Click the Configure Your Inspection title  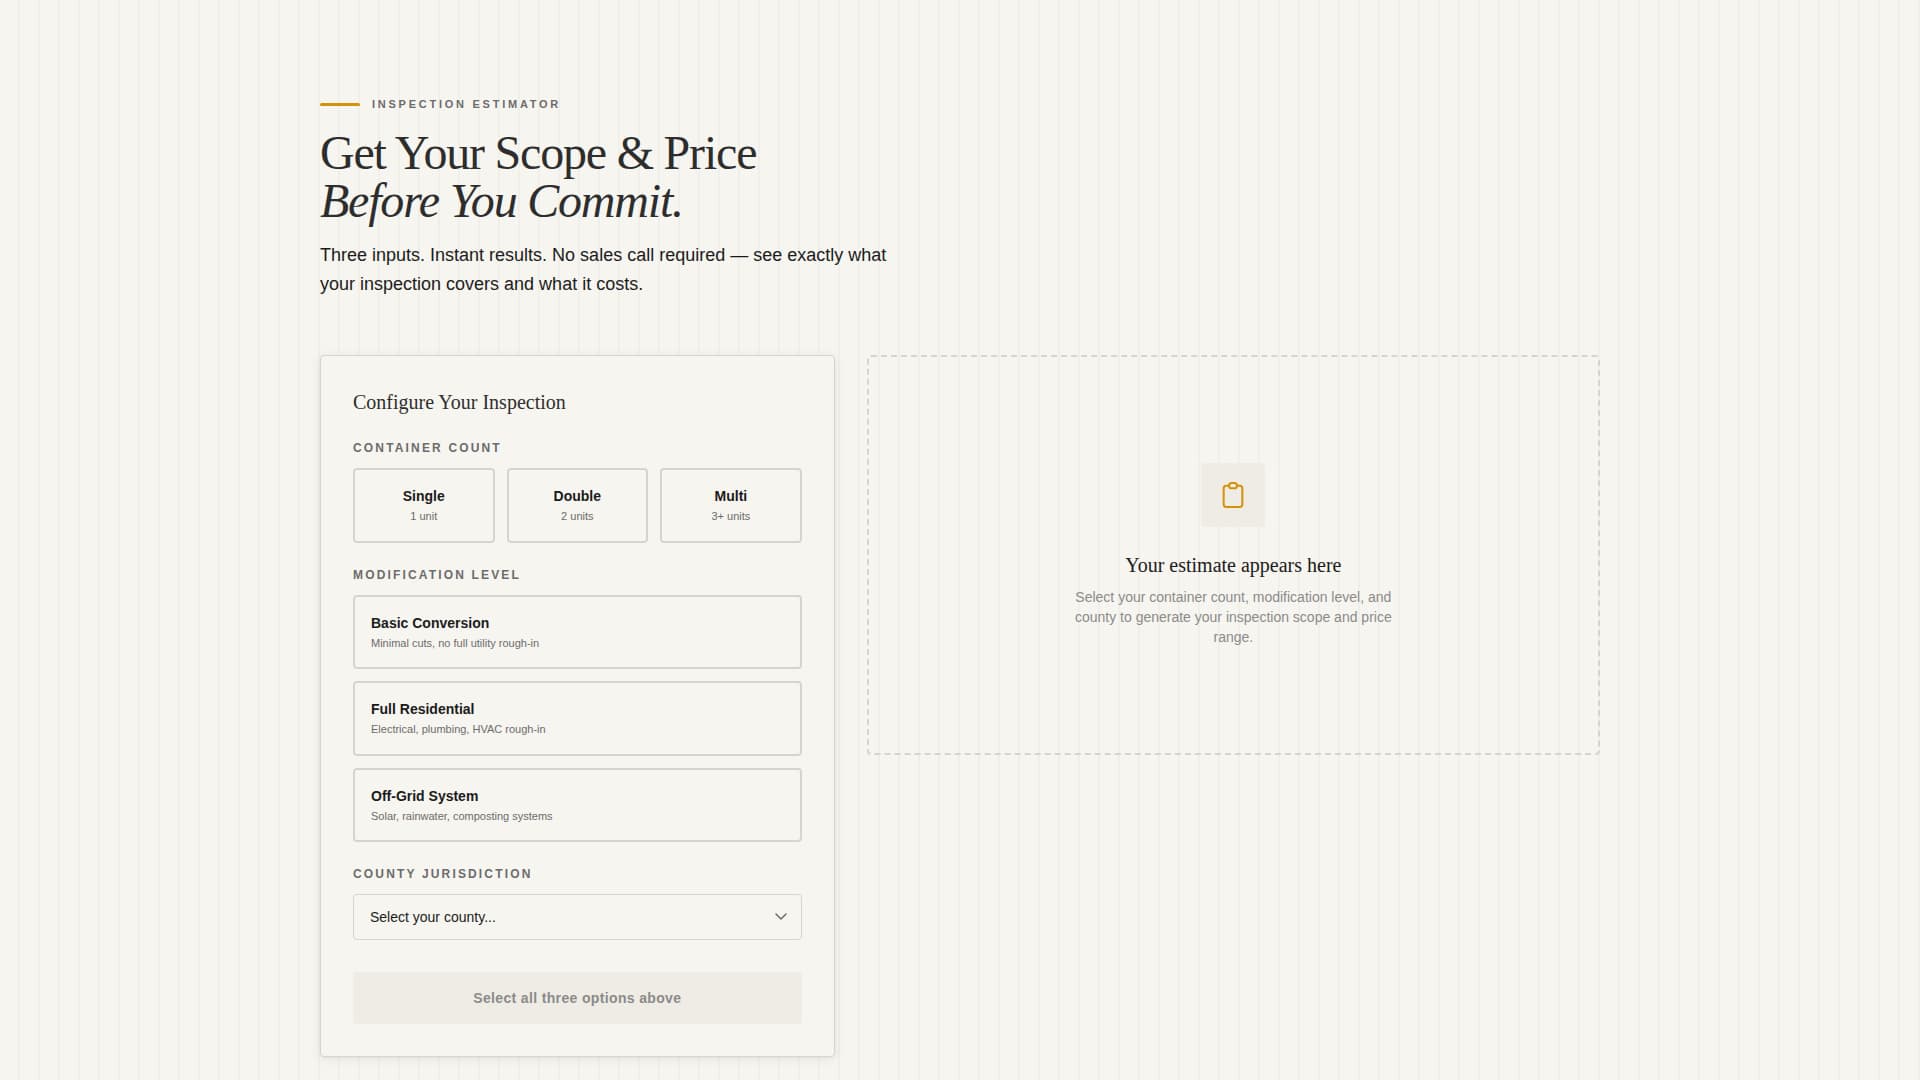pos(459,402)
